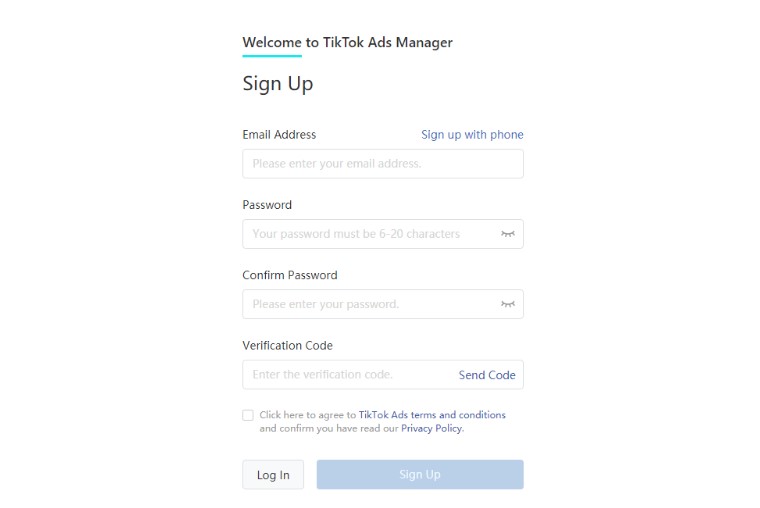760x508 pixels.
Task: Focus the verification code input field
Action: tap(349, 374)
